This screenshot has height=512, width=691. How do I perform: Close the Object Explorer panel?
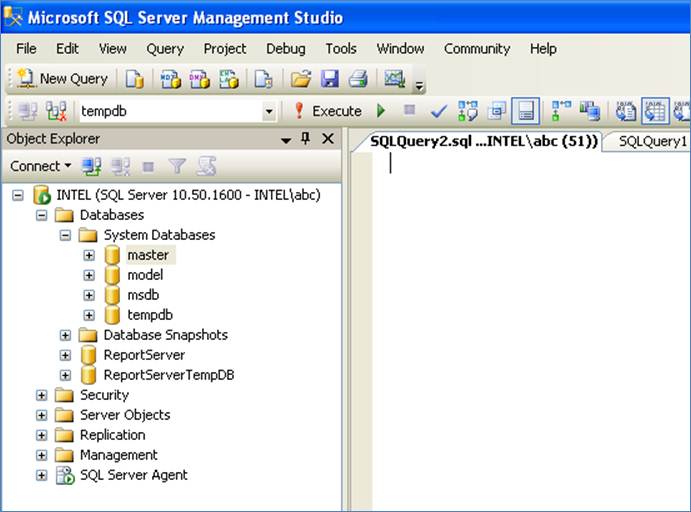(x=328, y=139)
